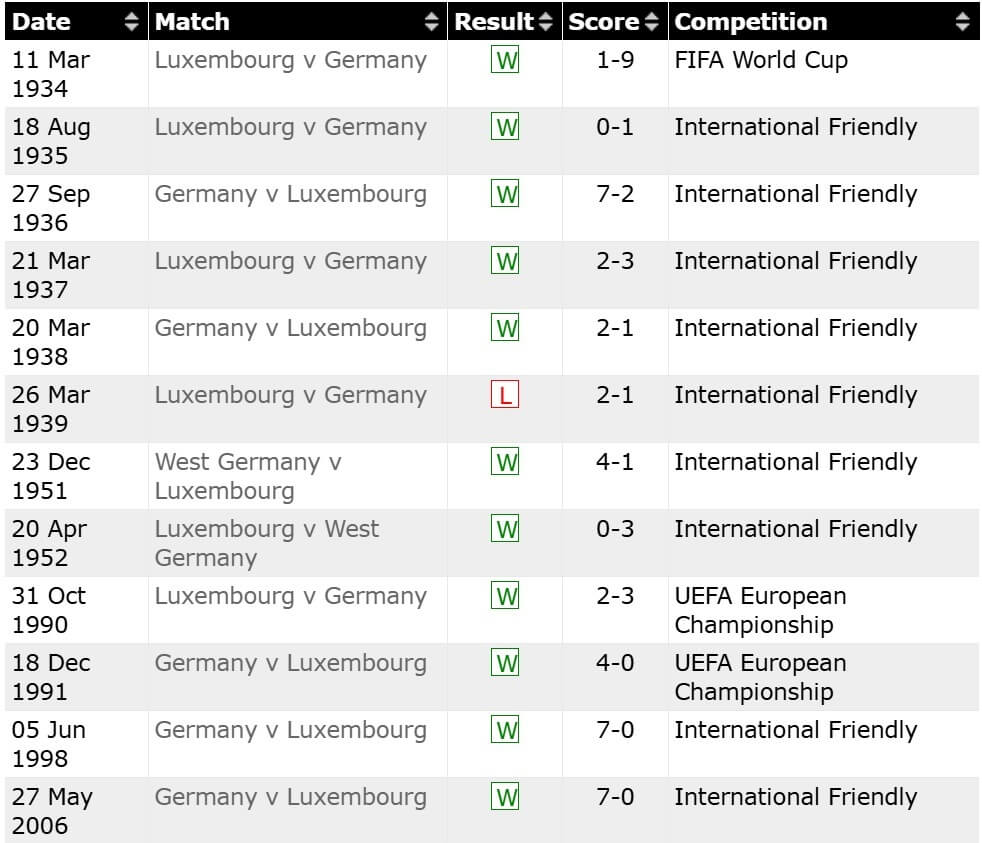Screen dimensions: 982x843
Task: Sort by Competition using the header arrows
Action: (x=962, y=22)
